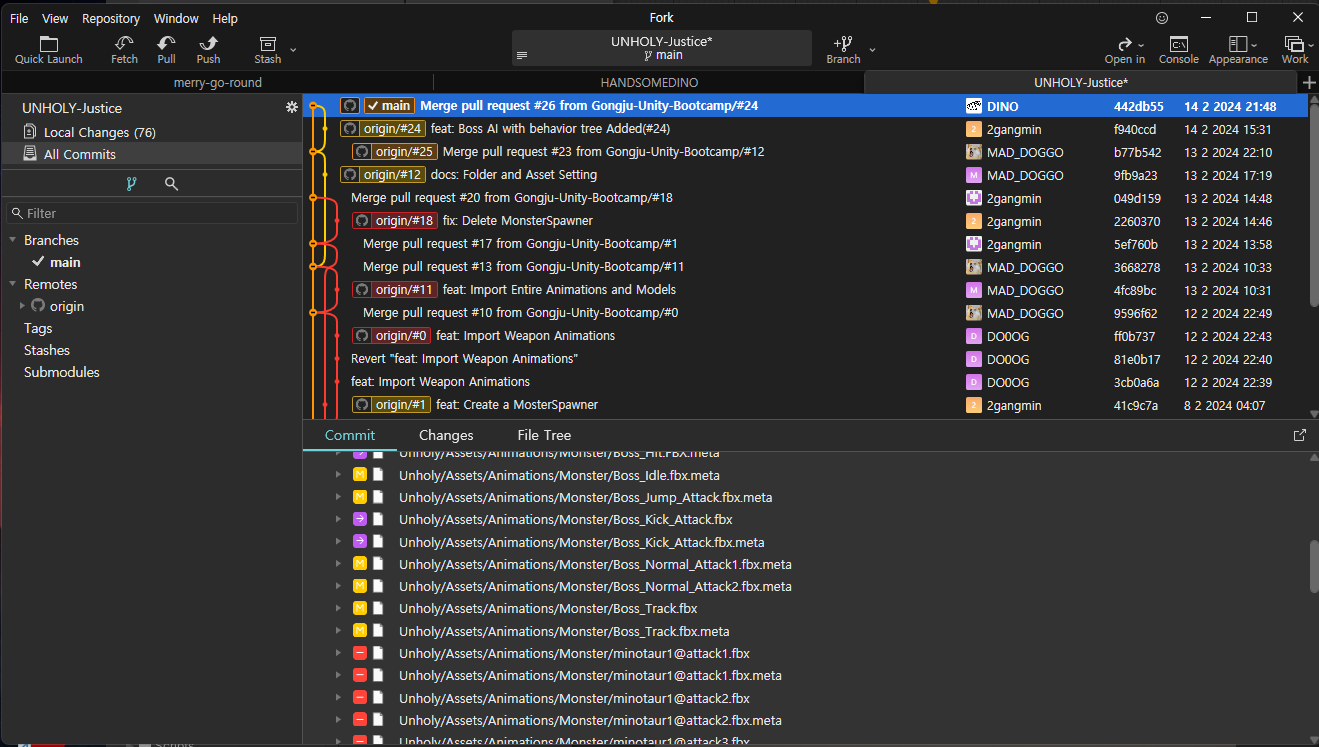Open the Stash dropdown arrow
Screen dimensions: 1319x747
pyautogui.click(x=293, y=49)
